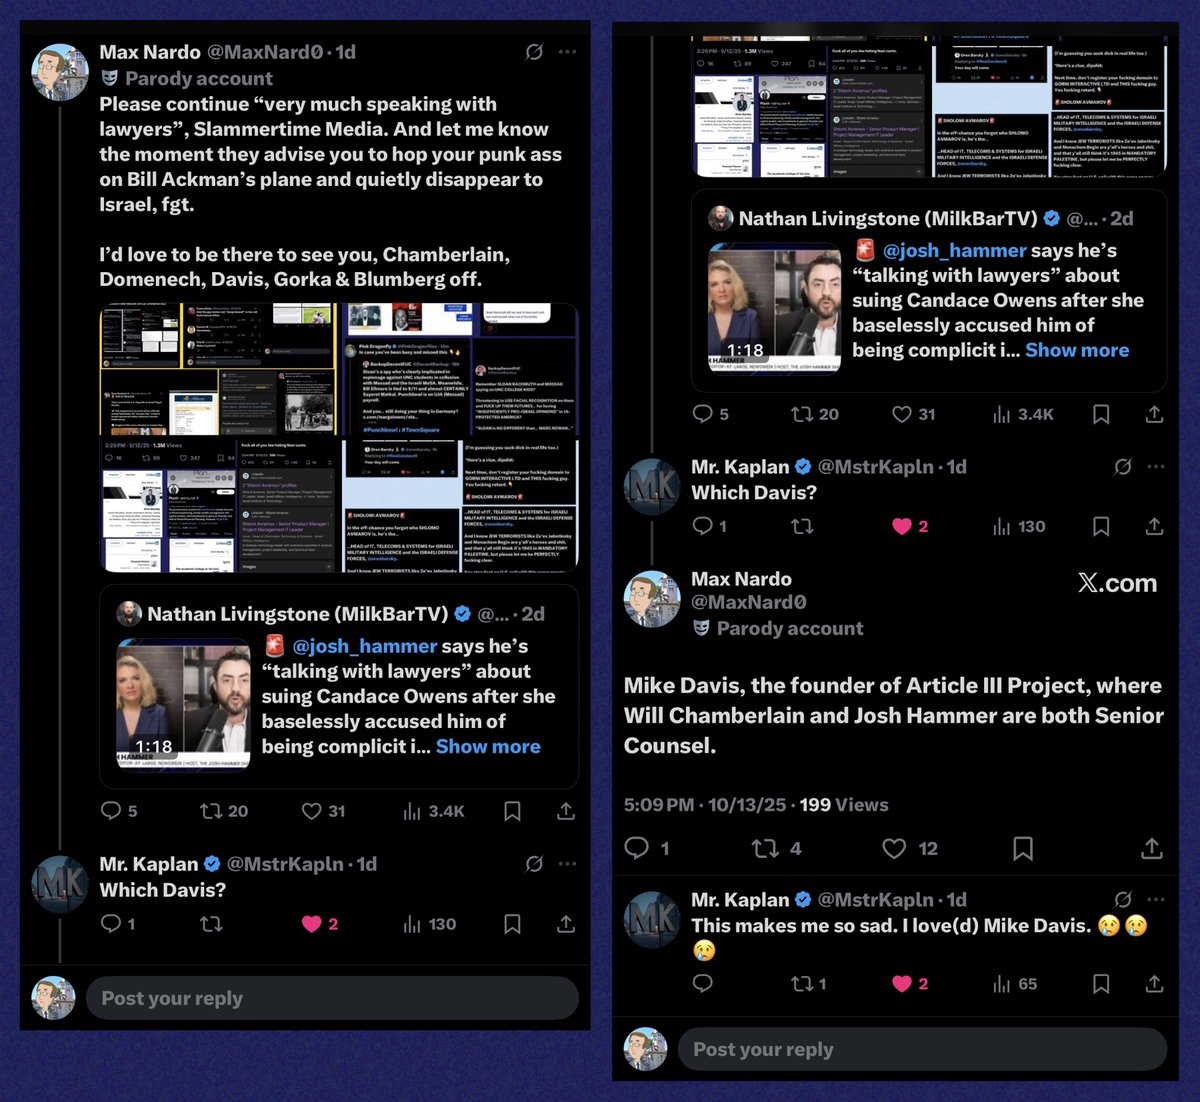Open the @josh_hammer mention in right quoted tweet

click(x=954, y=250)
